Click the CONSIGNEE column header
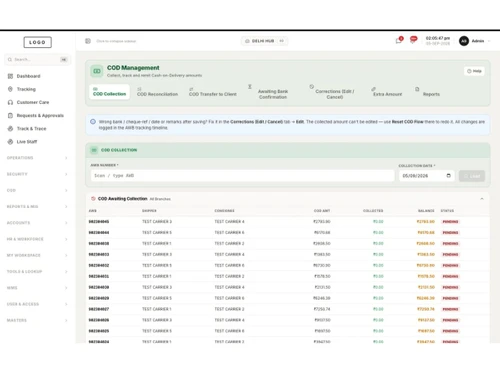 [224, 211]
